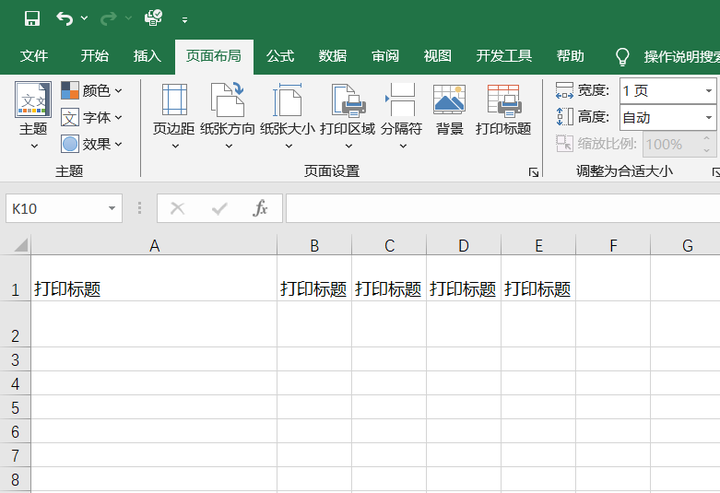Open the Undo history dropdown arrow
Image resolution: width=720 pixels, height=493 pixels.
click(x=84, y=18)
